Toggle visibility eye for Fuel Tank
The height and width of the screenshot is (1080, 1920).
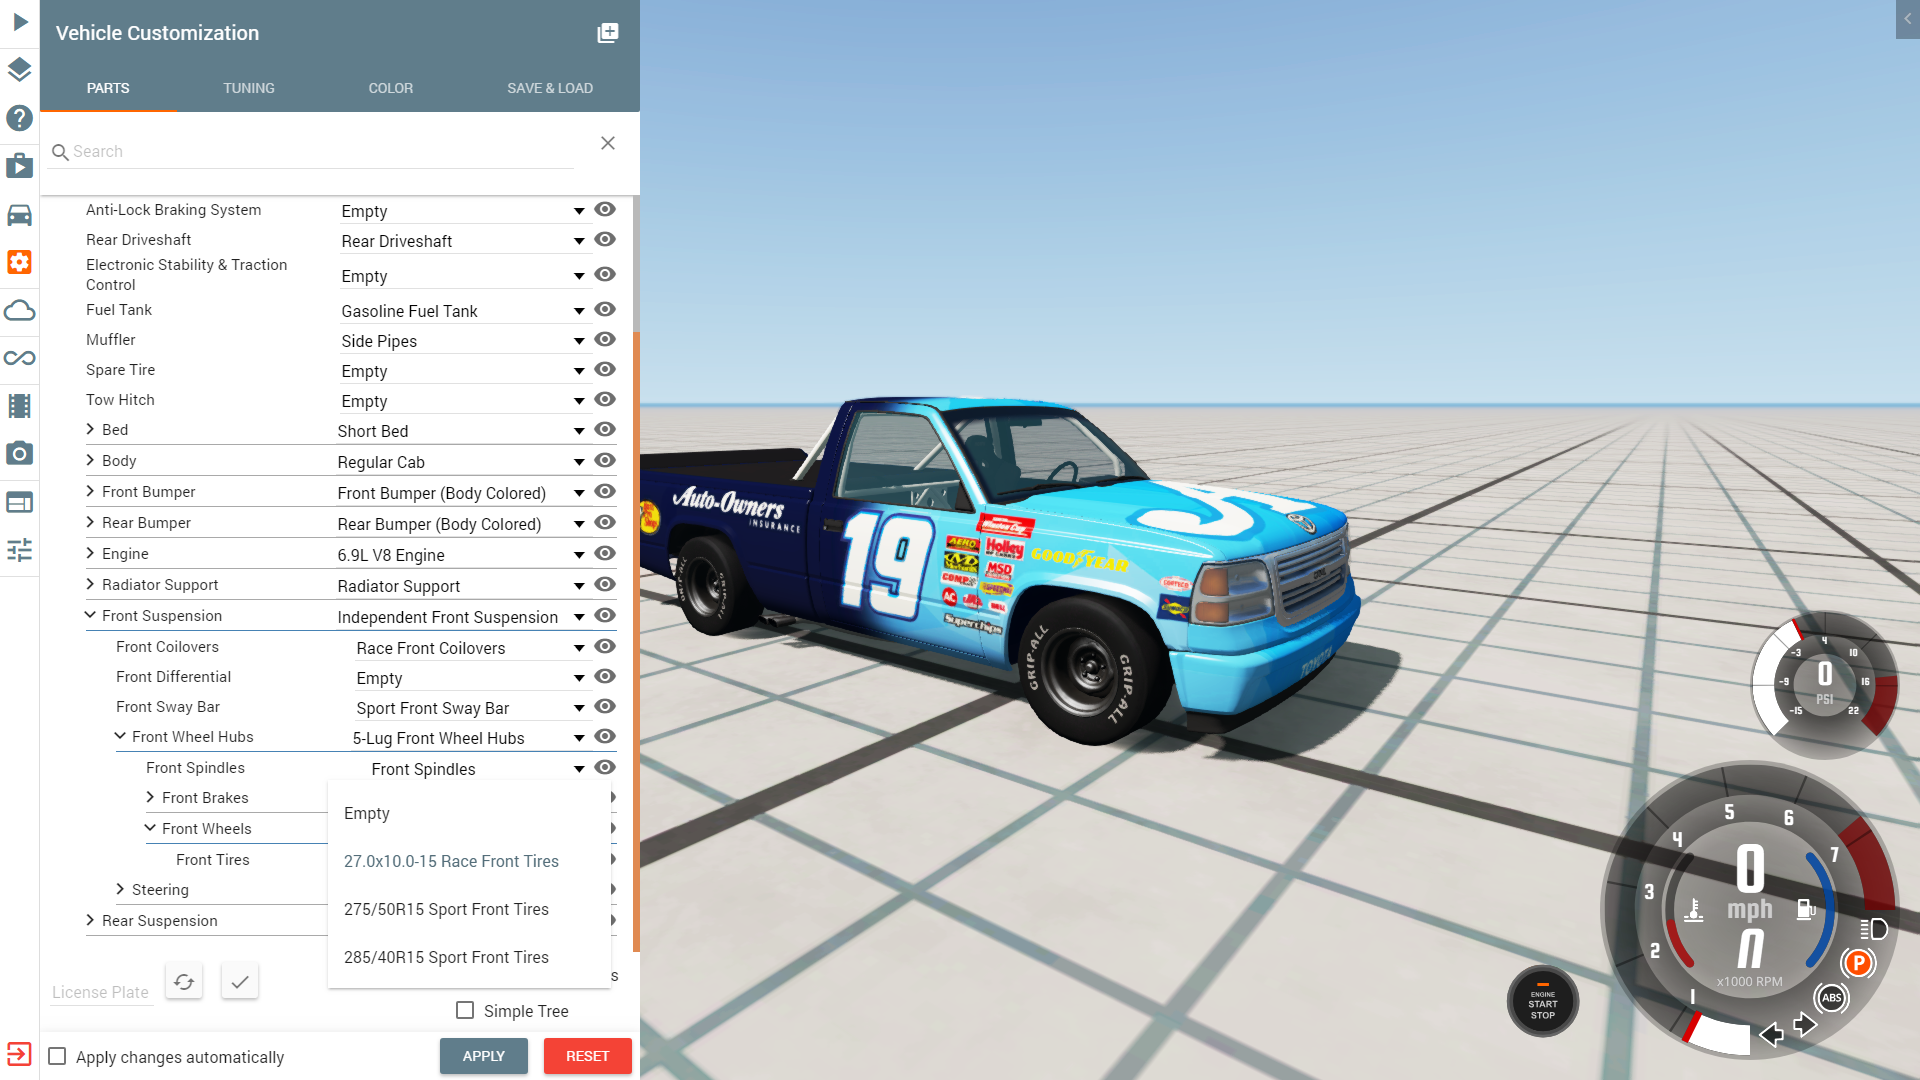[x=605, y=310]
